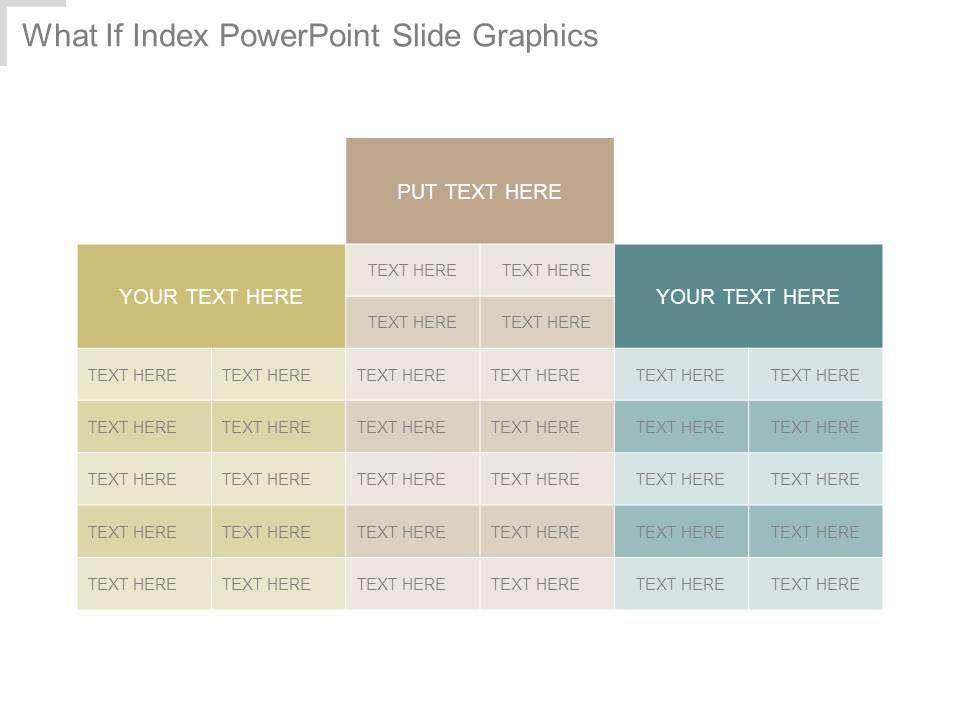This screenshot has width=960, height=720.
Task: Select lower-left cell of 2x2 block under tan header
Action: [412, 322]
